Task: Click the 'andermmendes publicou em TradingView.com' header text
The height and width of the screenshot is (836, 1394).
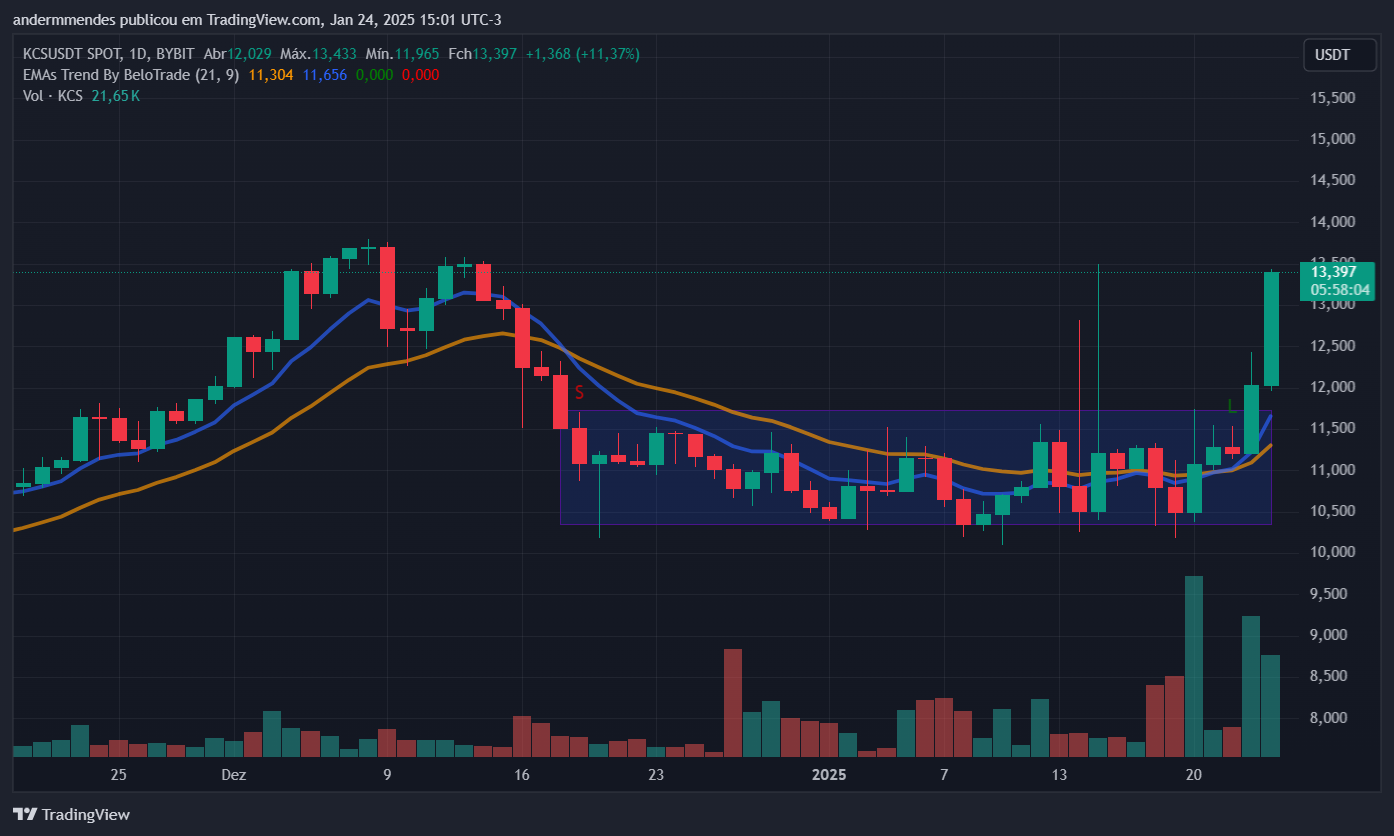Action: [167, 20]
